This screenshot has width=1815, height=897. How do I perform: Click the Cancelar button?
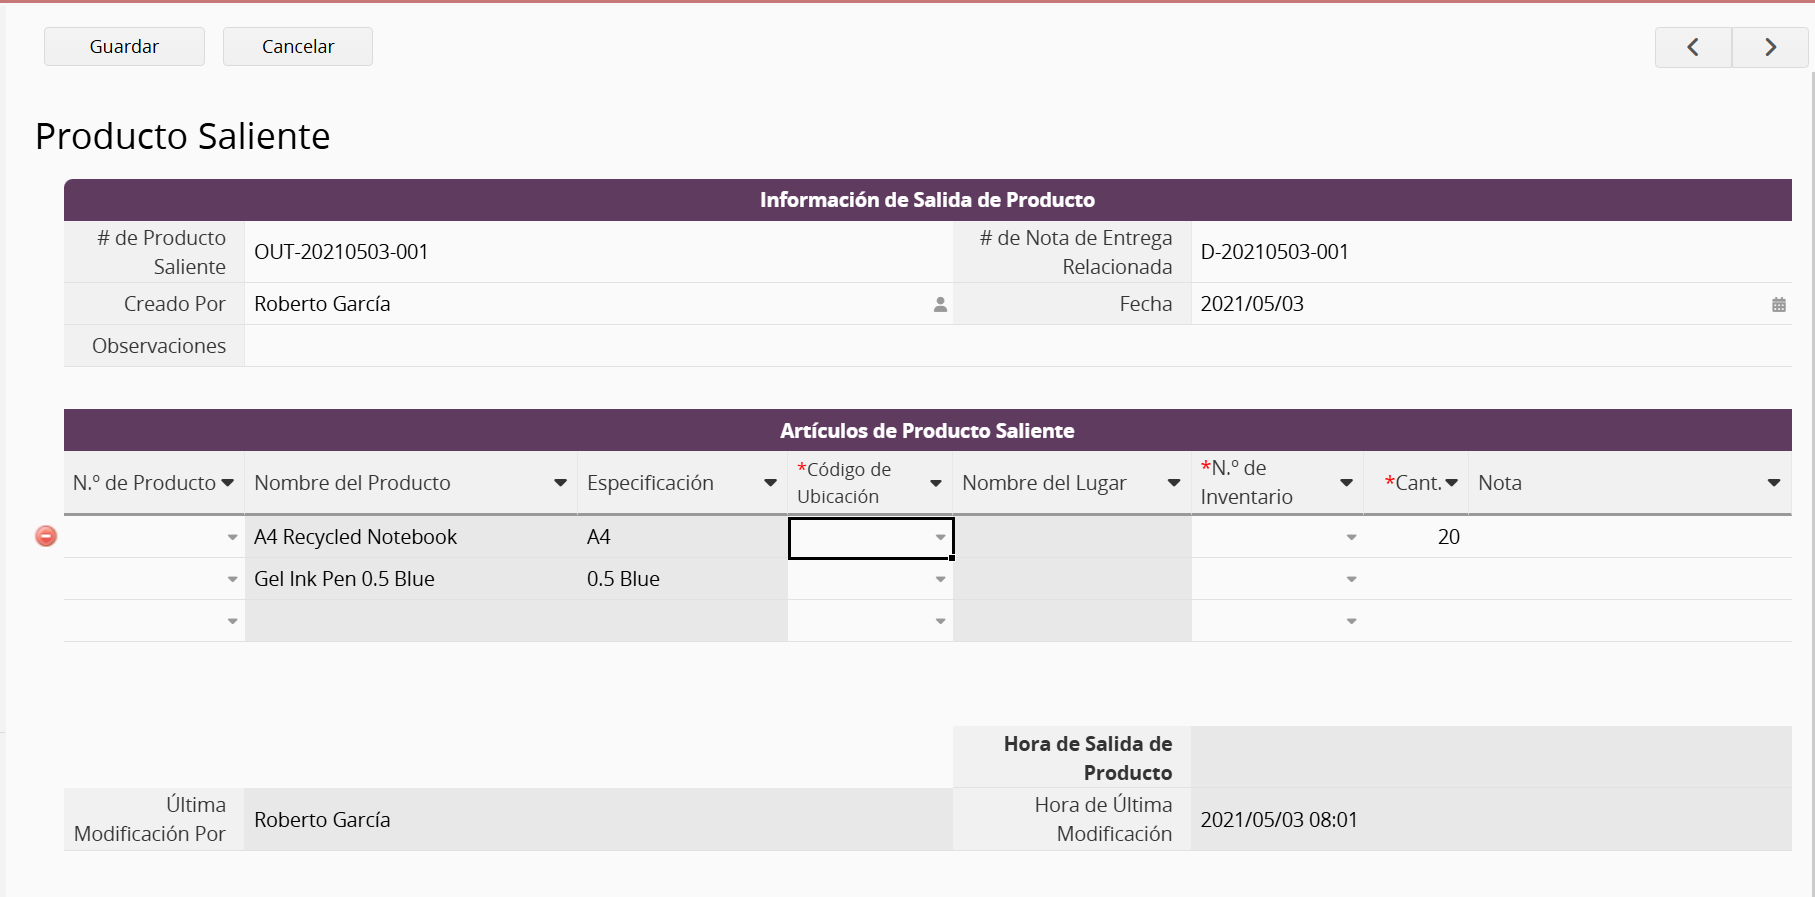tap(298, 47)
